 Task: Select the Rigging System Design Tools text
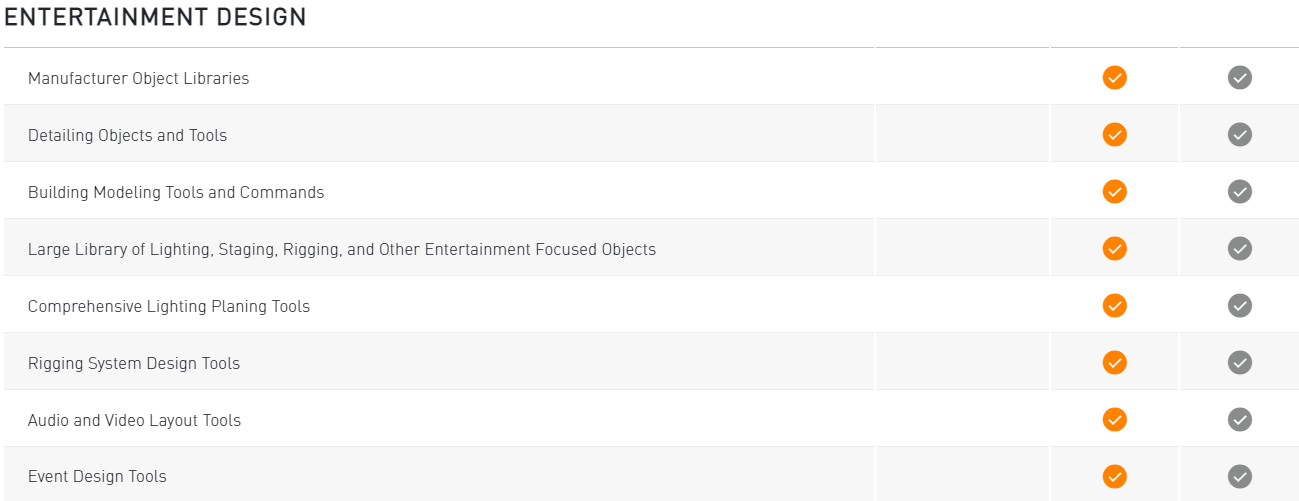(x=134, y=363)
